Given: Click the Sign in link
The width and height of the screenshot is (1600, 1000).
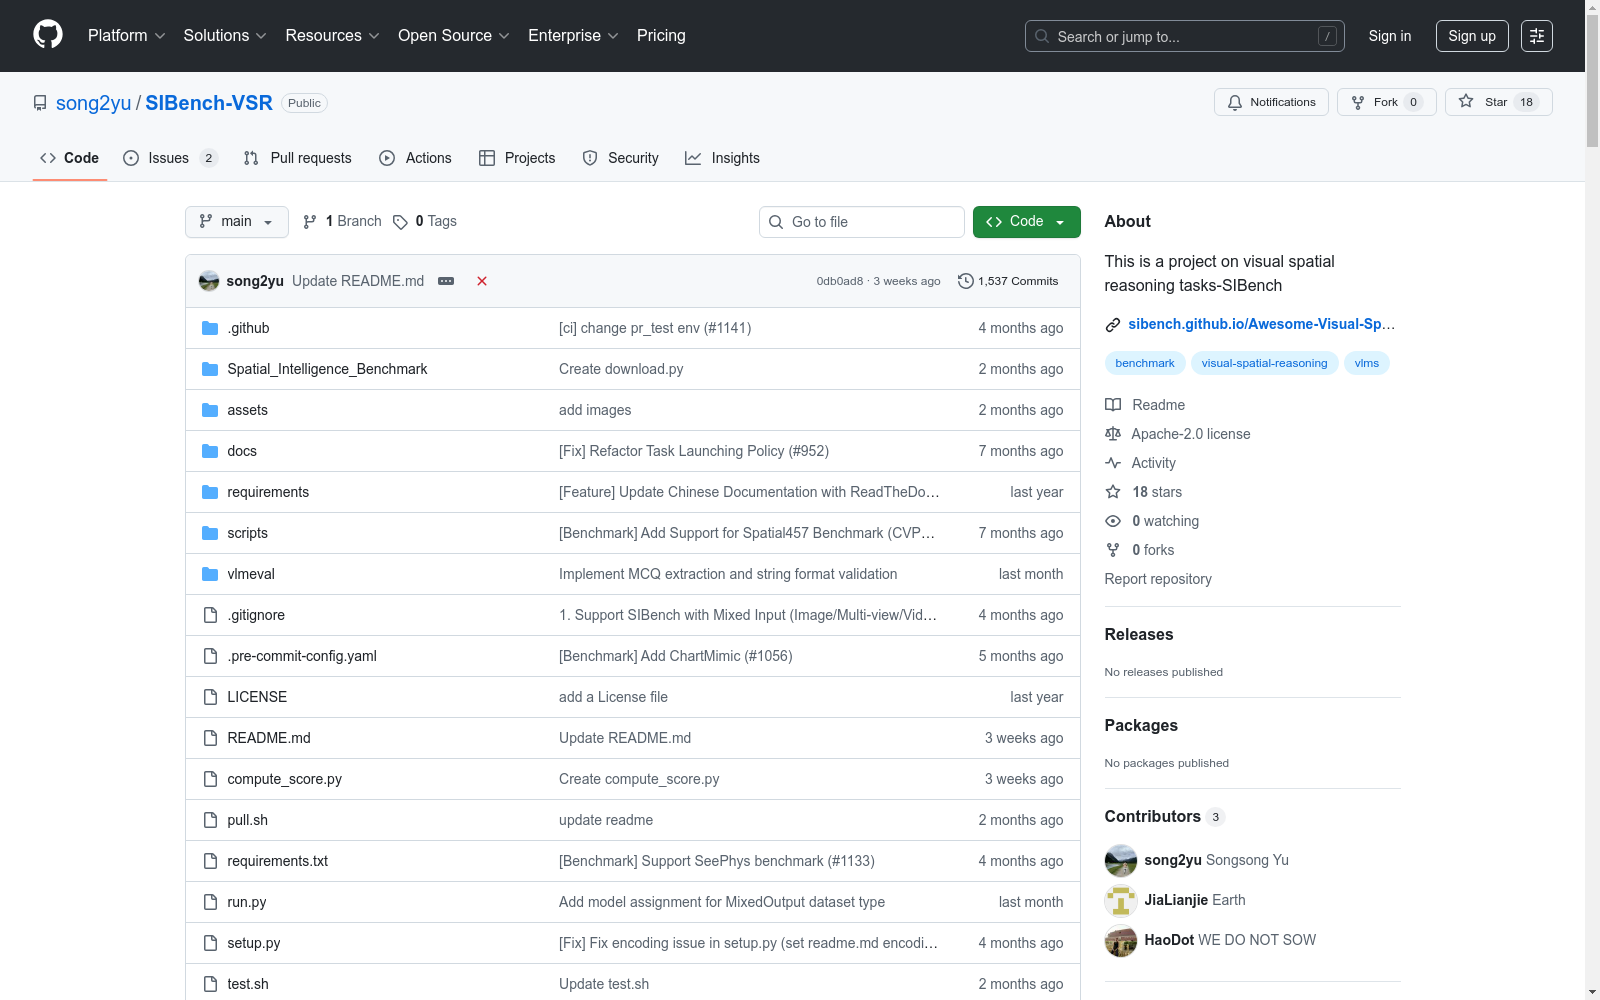Looking at the screenshot, I should [1390, 36].
